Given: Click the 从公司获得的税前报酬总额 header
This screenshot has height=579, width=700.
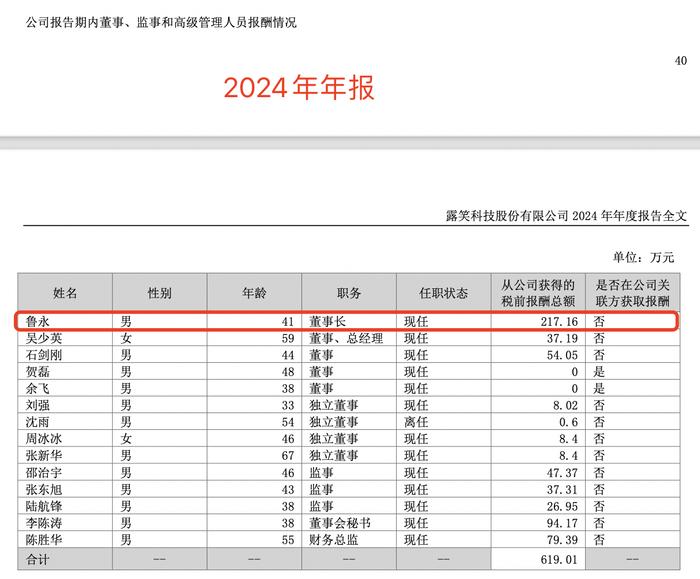Looking at the screenshot, I should [x=538, y=293].
